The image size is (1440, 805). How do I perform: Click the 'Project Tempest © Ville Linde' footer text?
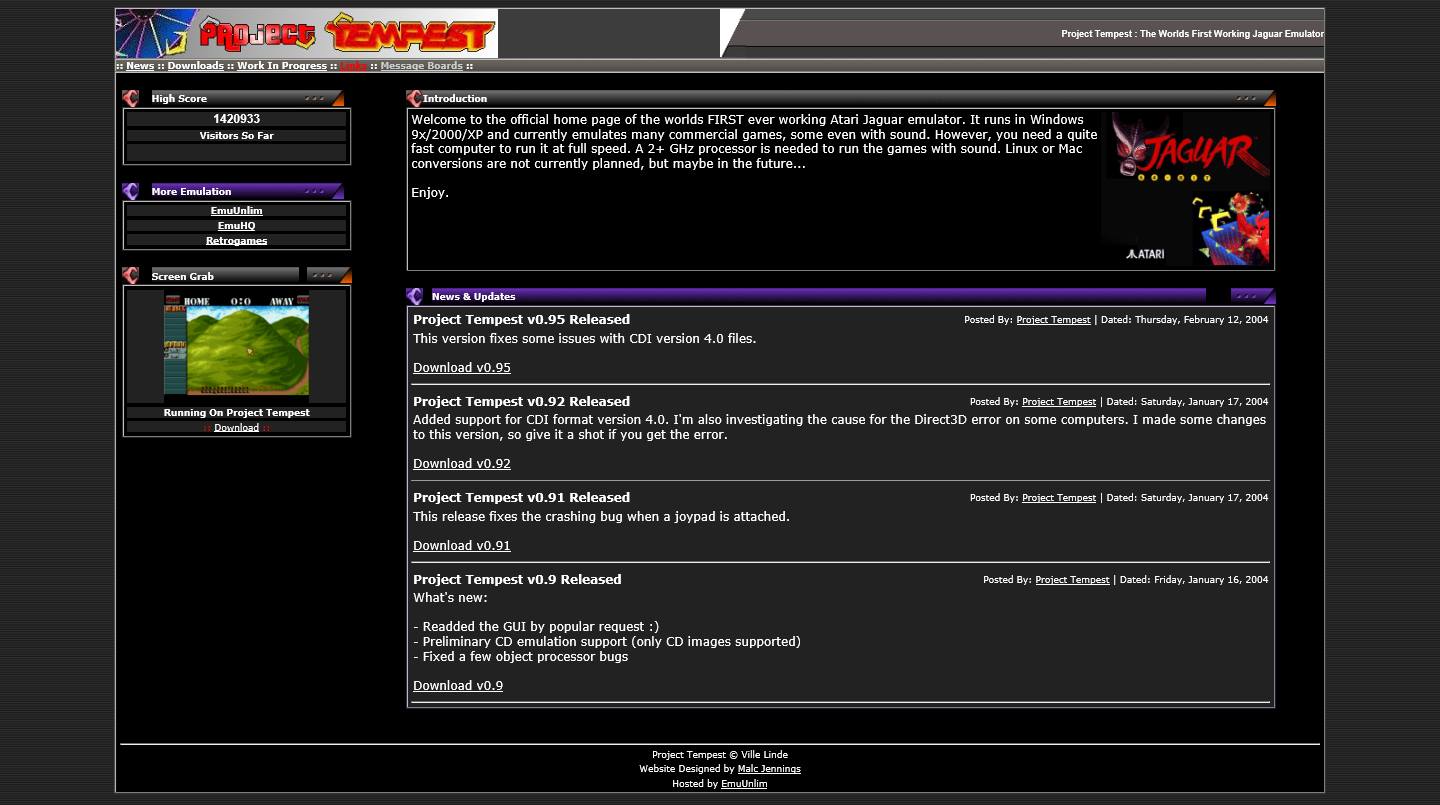click(x=720, y=755)
